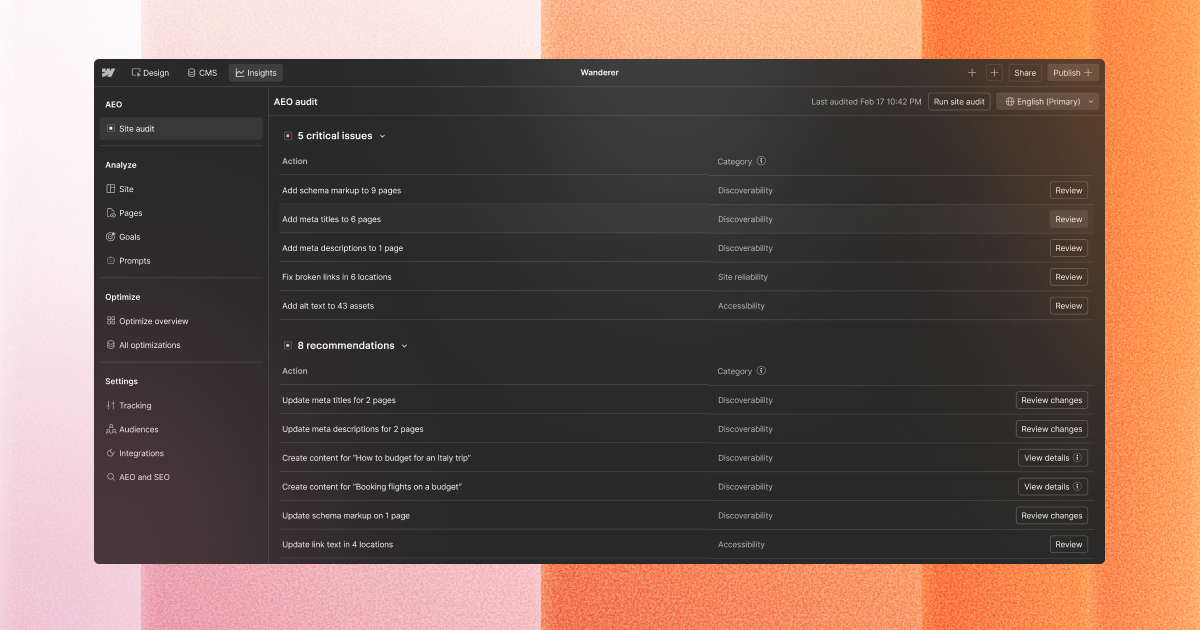Open the English (Primary) language dropdown
This screenshot has width=1200, height=630.
(1047, 101)
